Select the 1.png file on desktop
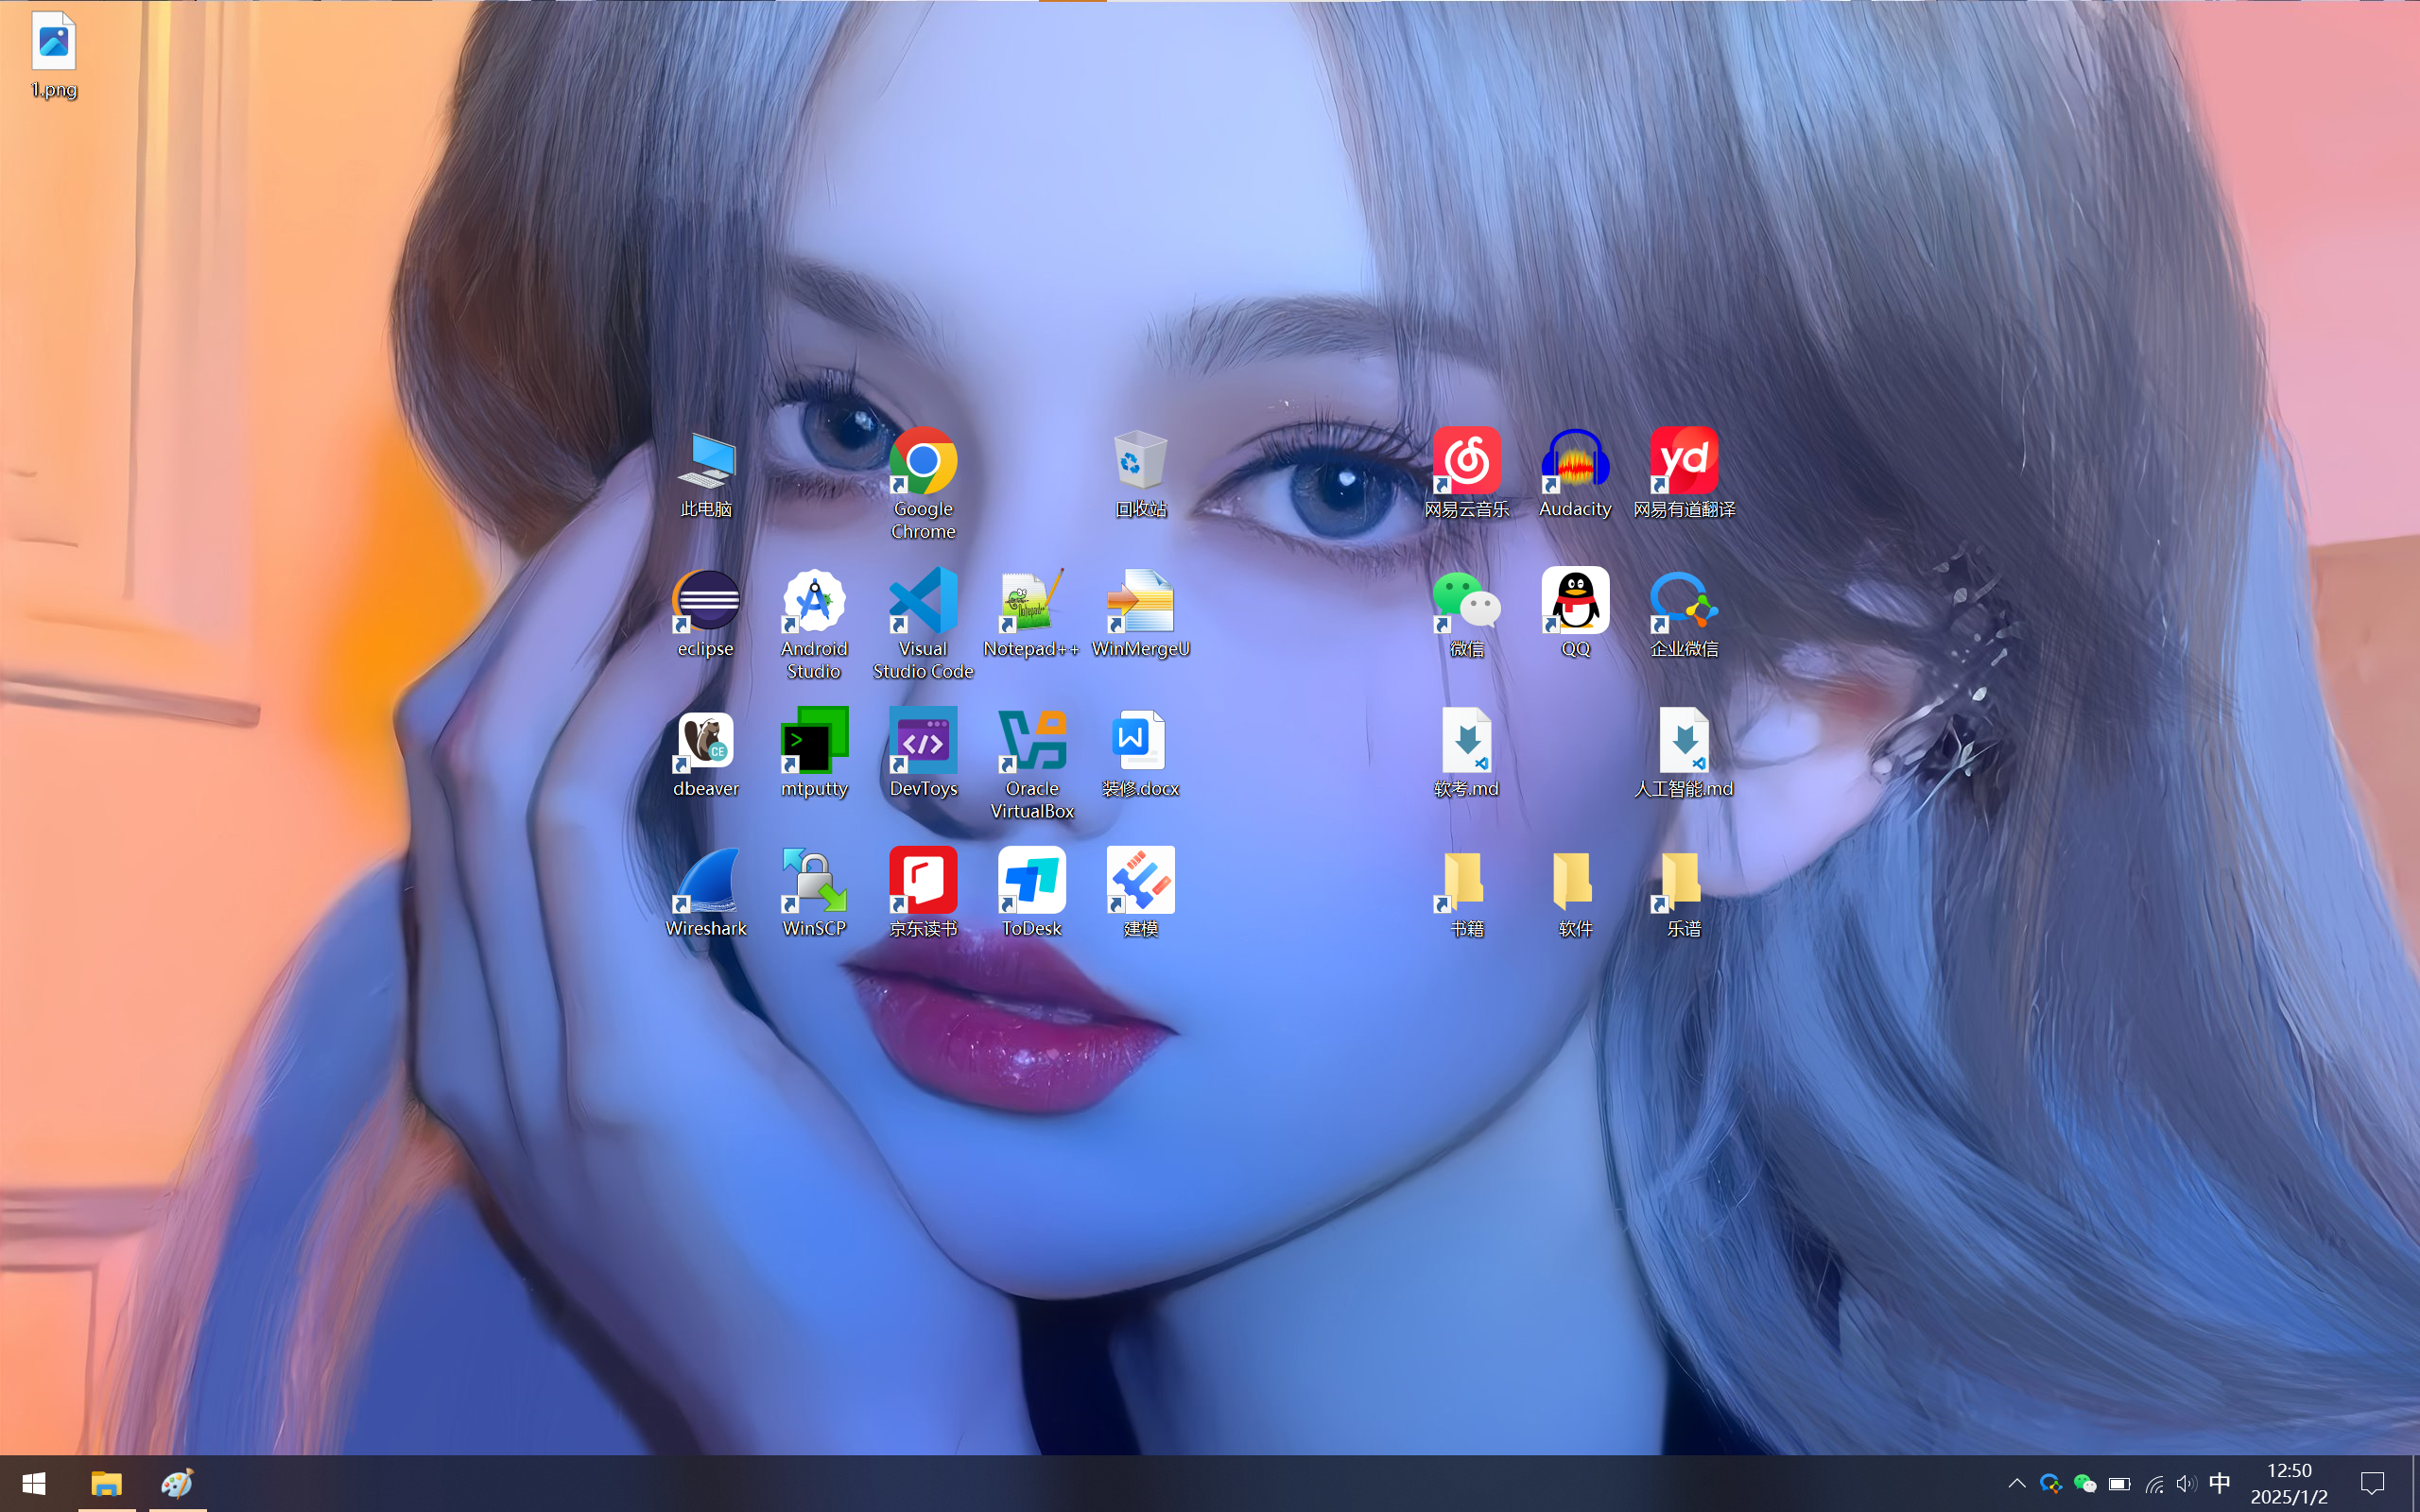This screenshot has width=2420, height=1512. point(53,55)
